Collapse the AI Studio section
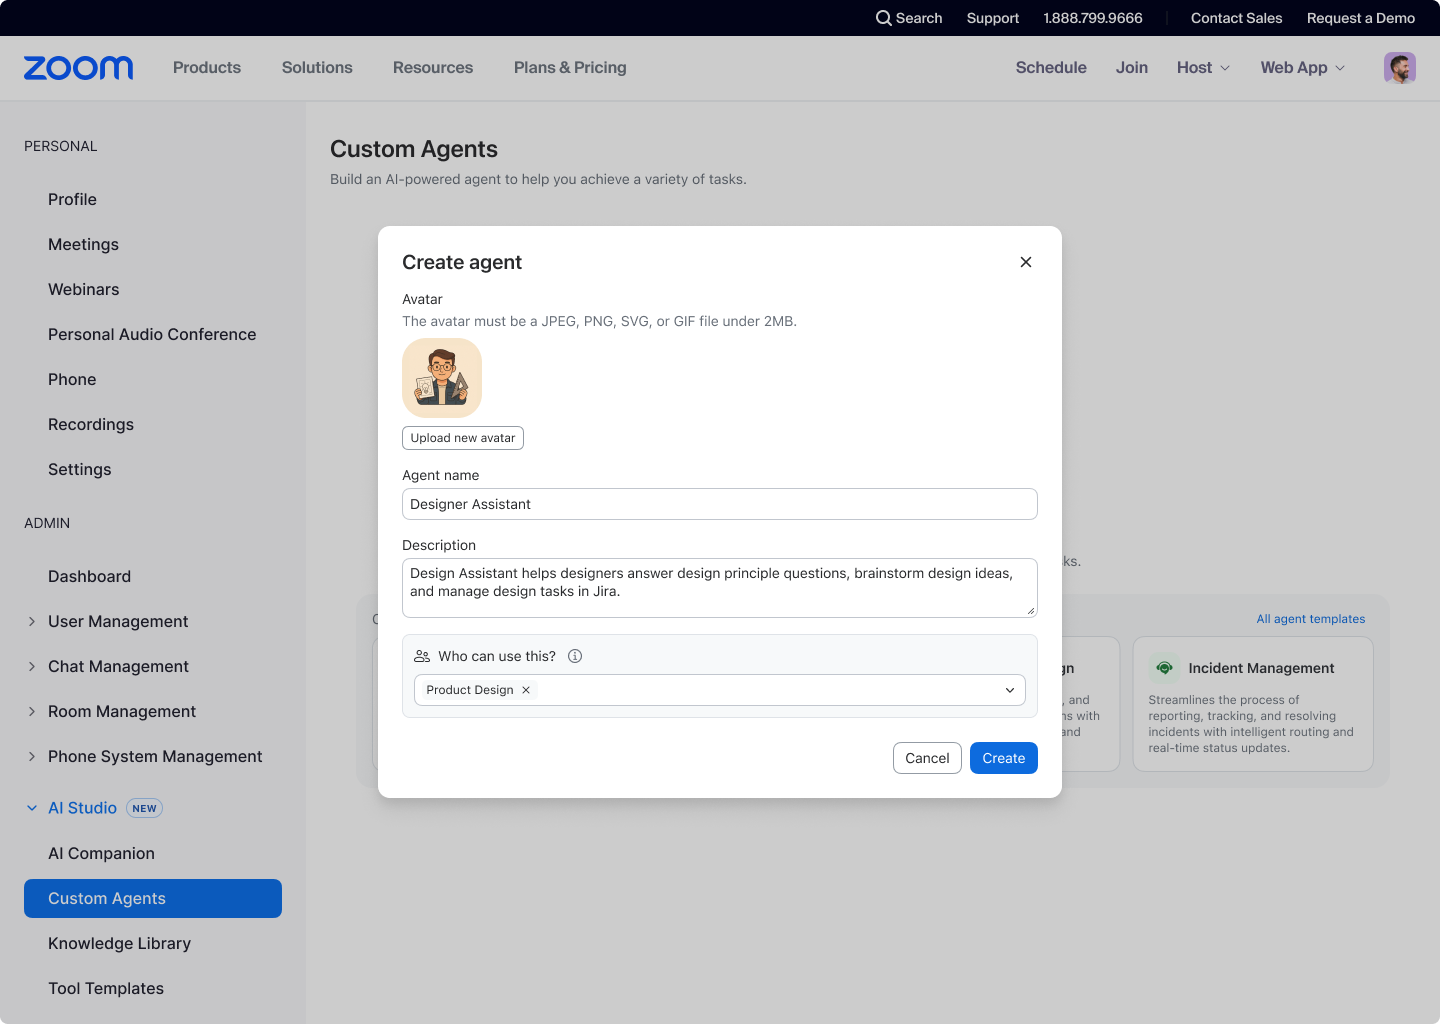 point(32,808)
